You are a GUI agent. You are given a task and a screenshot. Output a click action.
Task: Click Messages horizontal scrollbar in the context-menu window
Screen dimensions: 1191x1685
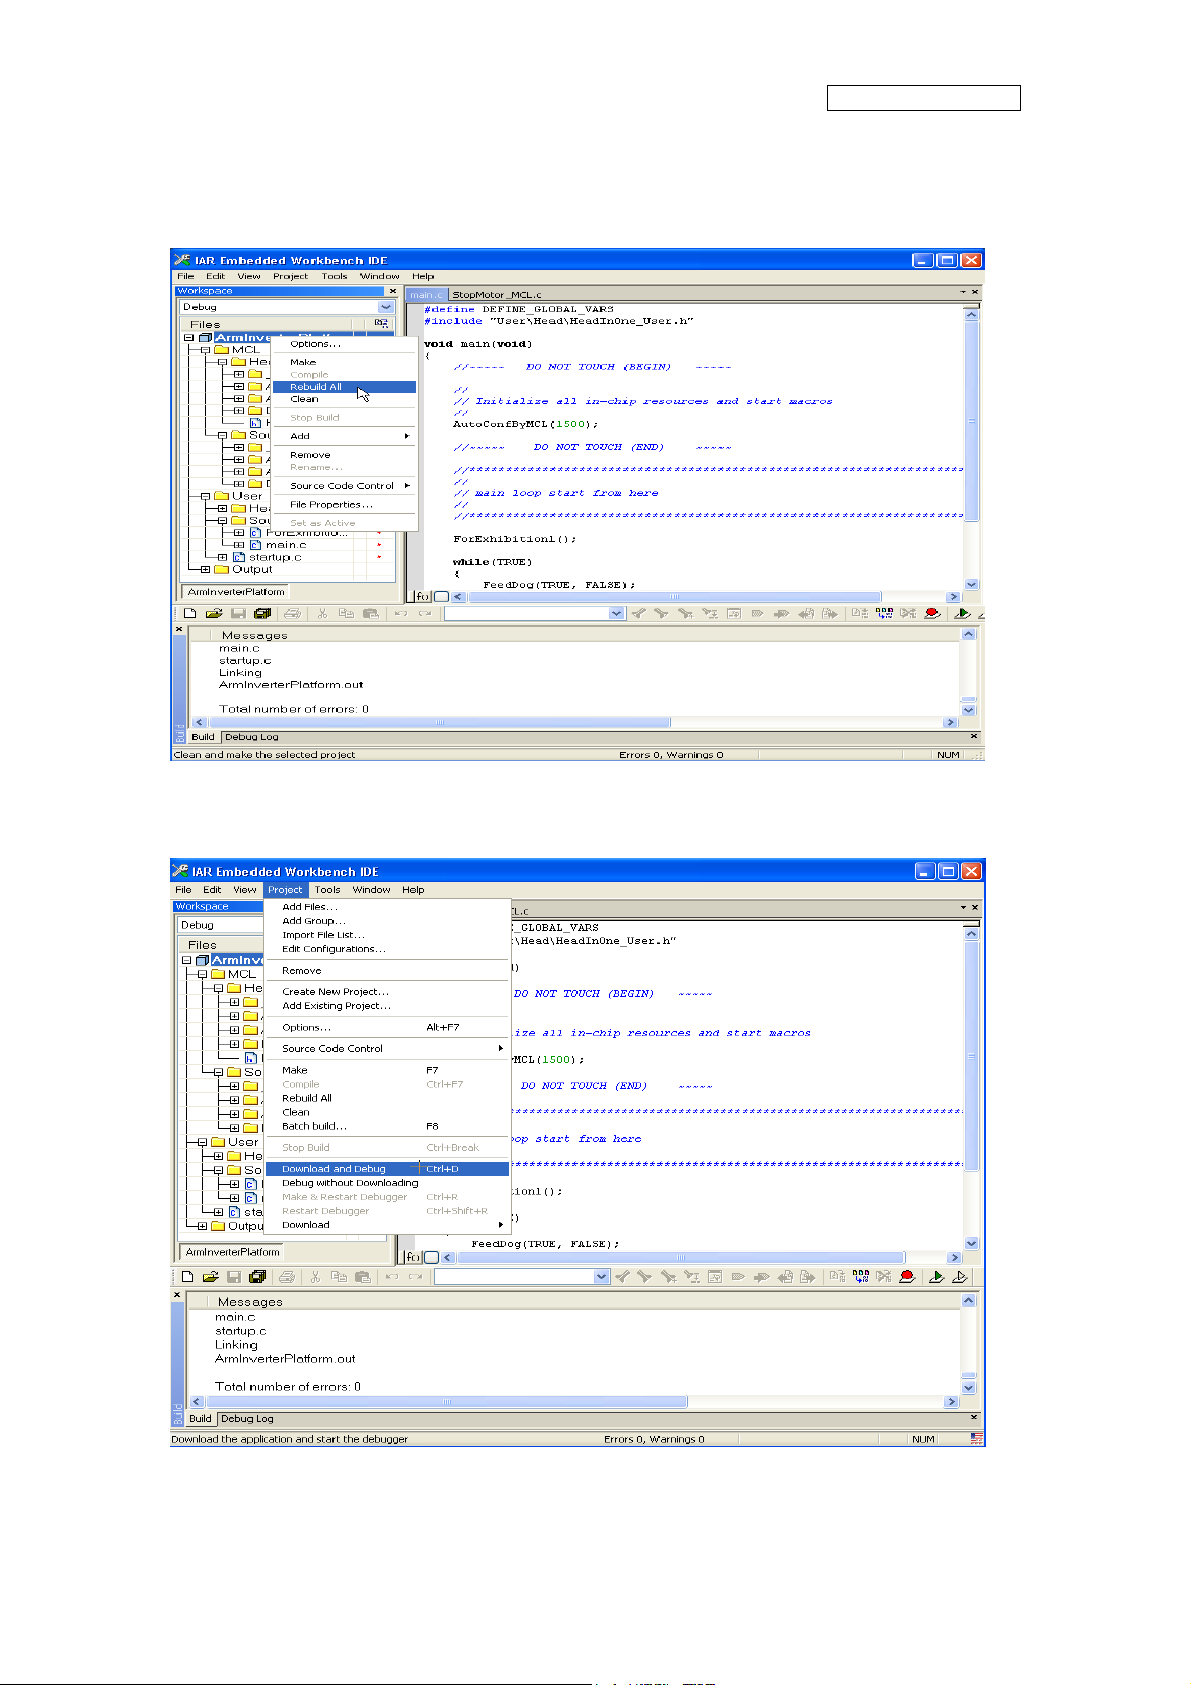pyautogui.click(x=440, y=722)
